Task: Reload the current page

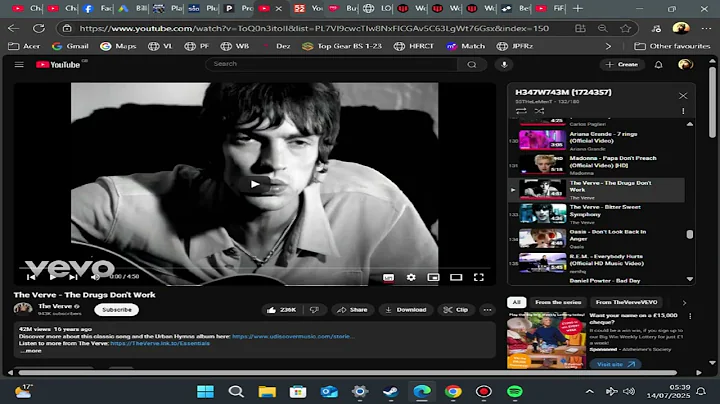Action: (x=39, y=28)
